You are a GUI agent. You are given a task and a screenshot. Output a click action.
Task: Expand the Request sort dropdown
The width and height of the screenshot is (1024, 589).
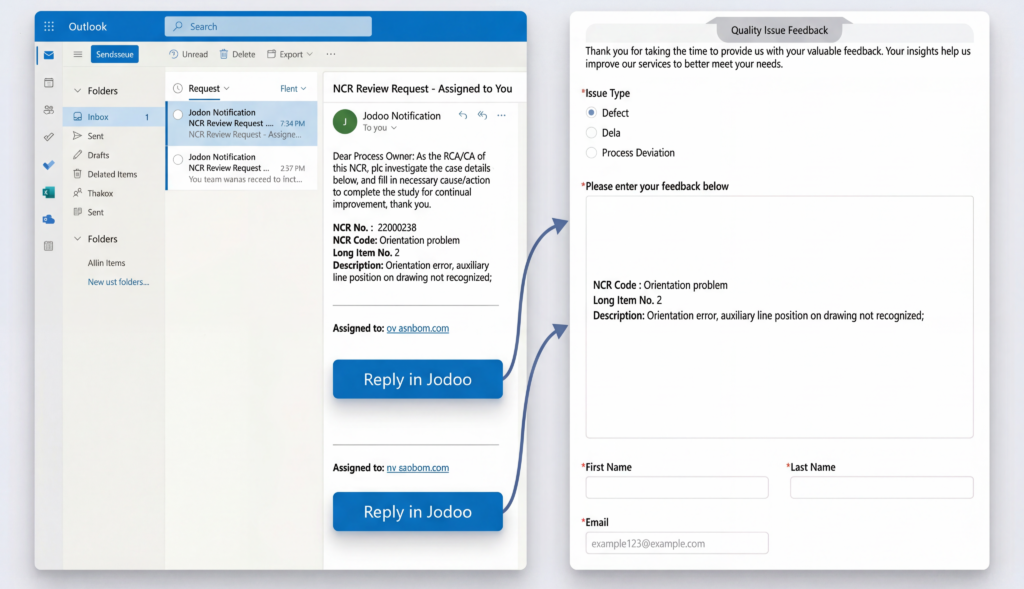208,89
